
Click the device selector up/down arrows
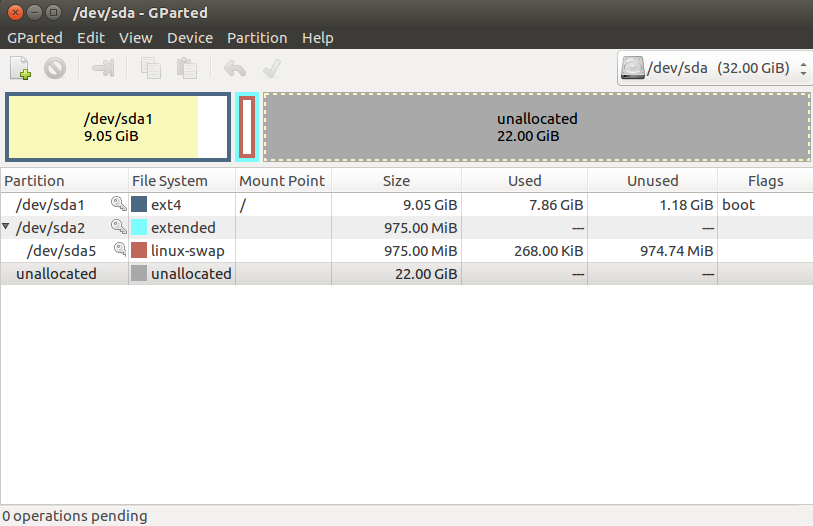(x=803, y=68)
